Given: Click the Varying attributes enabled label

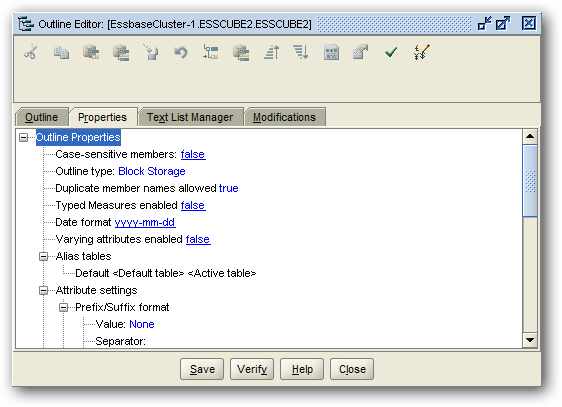Looking at the screenshot, I should pyautogui.click(x=119, y=239).
